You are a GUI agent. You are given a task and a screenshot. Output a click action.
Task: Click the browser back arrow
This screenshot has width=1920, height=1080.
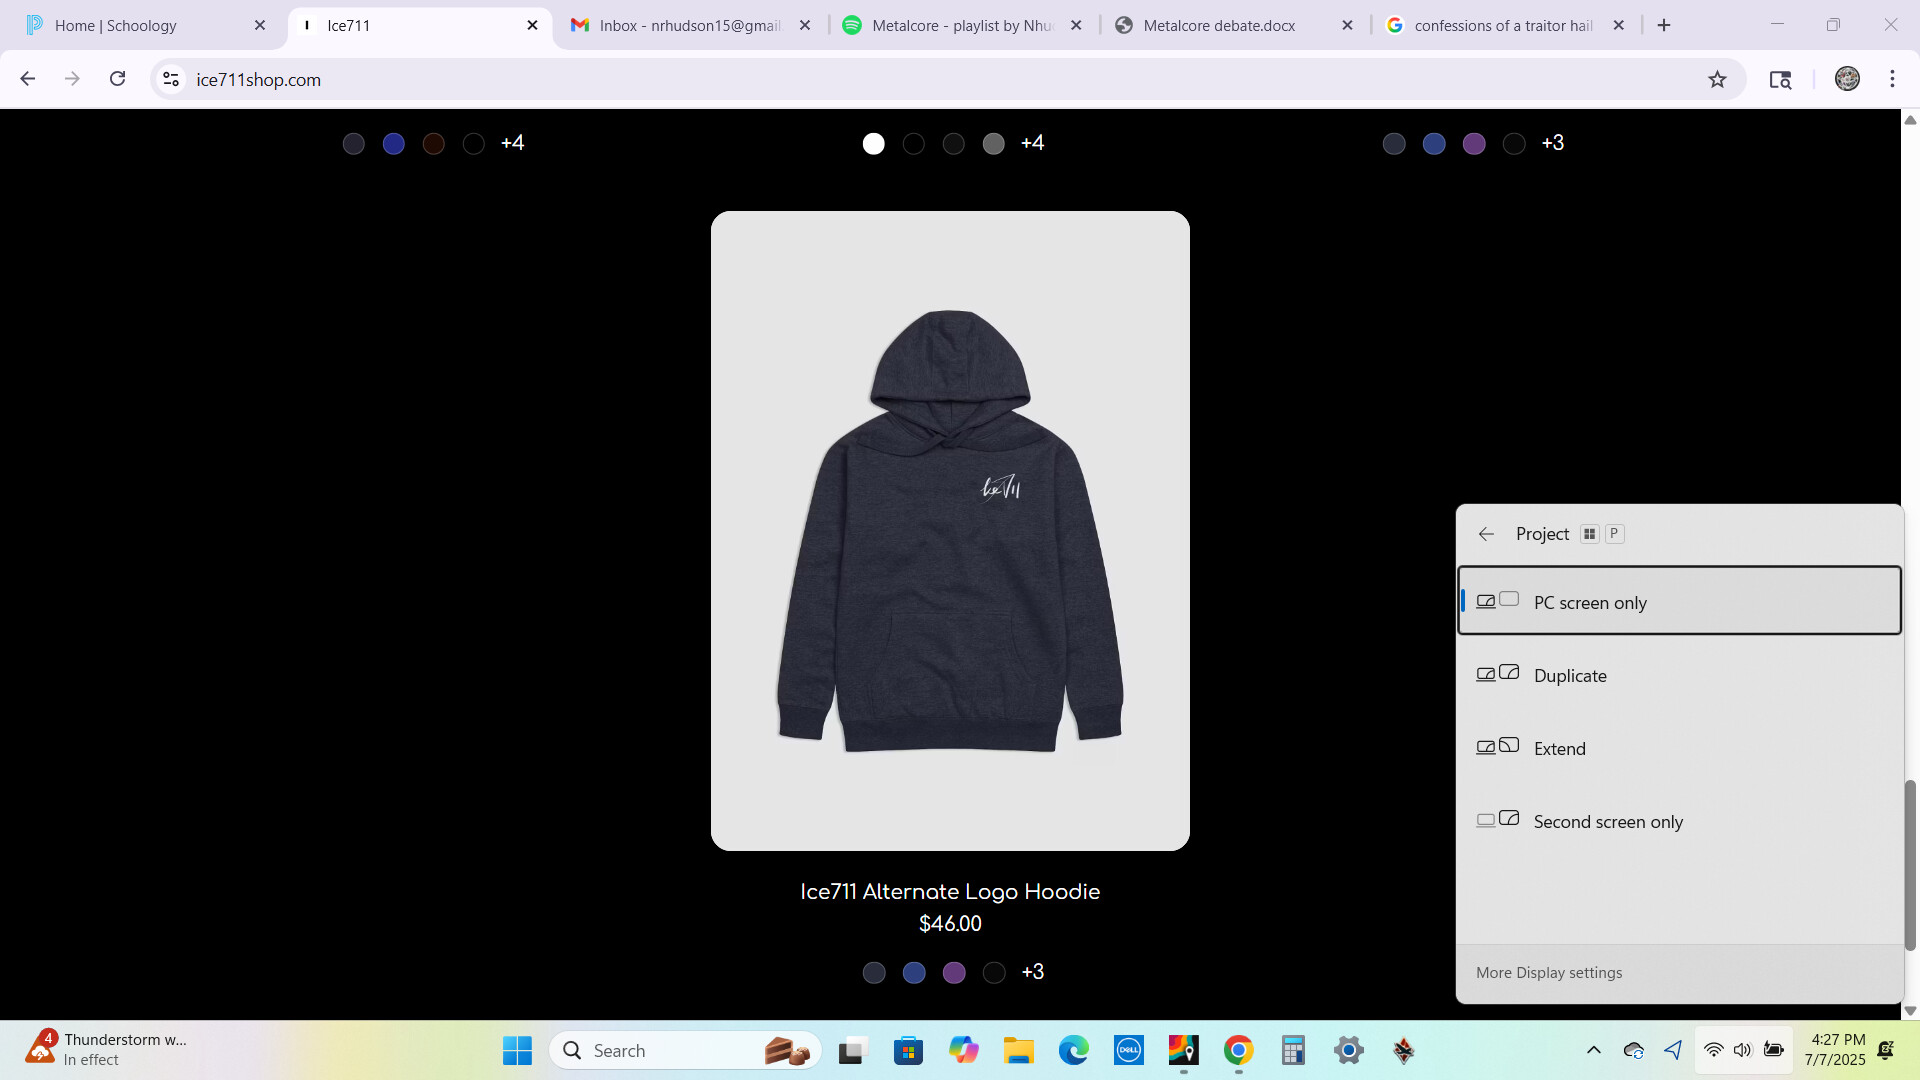point(28,79)
